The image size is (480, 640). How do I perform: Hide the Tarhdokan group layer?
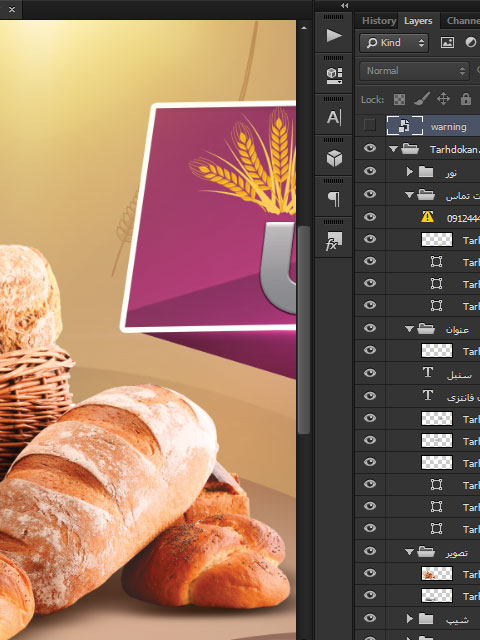click(370, 148)
